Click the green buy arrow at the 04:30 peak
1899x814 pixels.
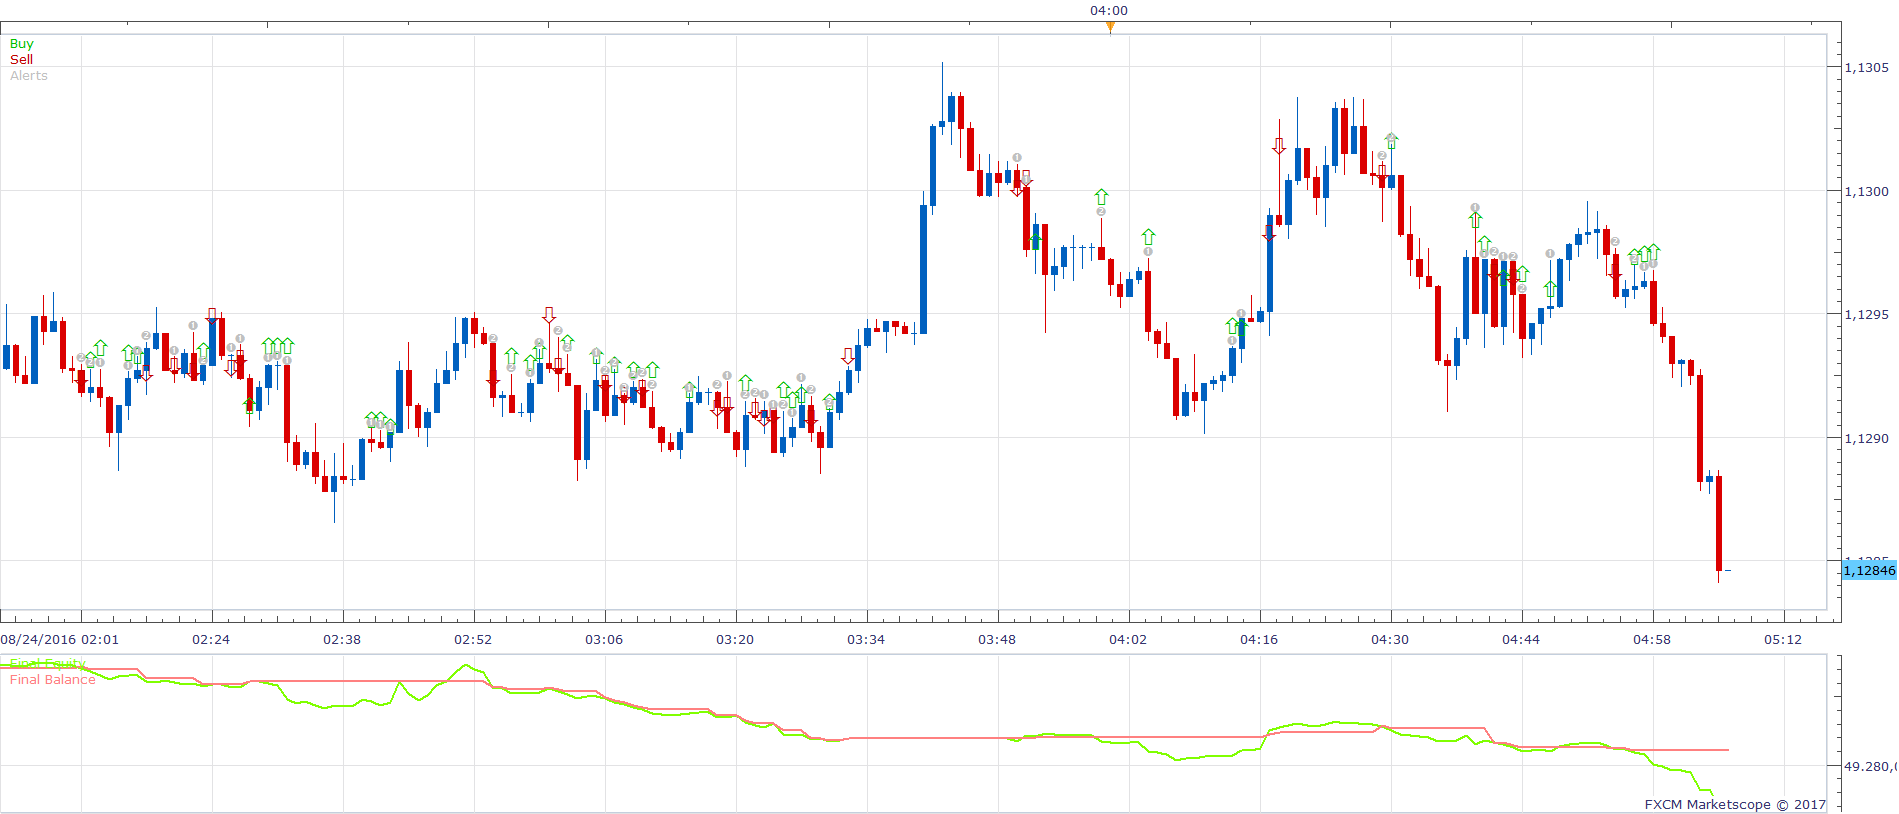[x=1391, y=141]
